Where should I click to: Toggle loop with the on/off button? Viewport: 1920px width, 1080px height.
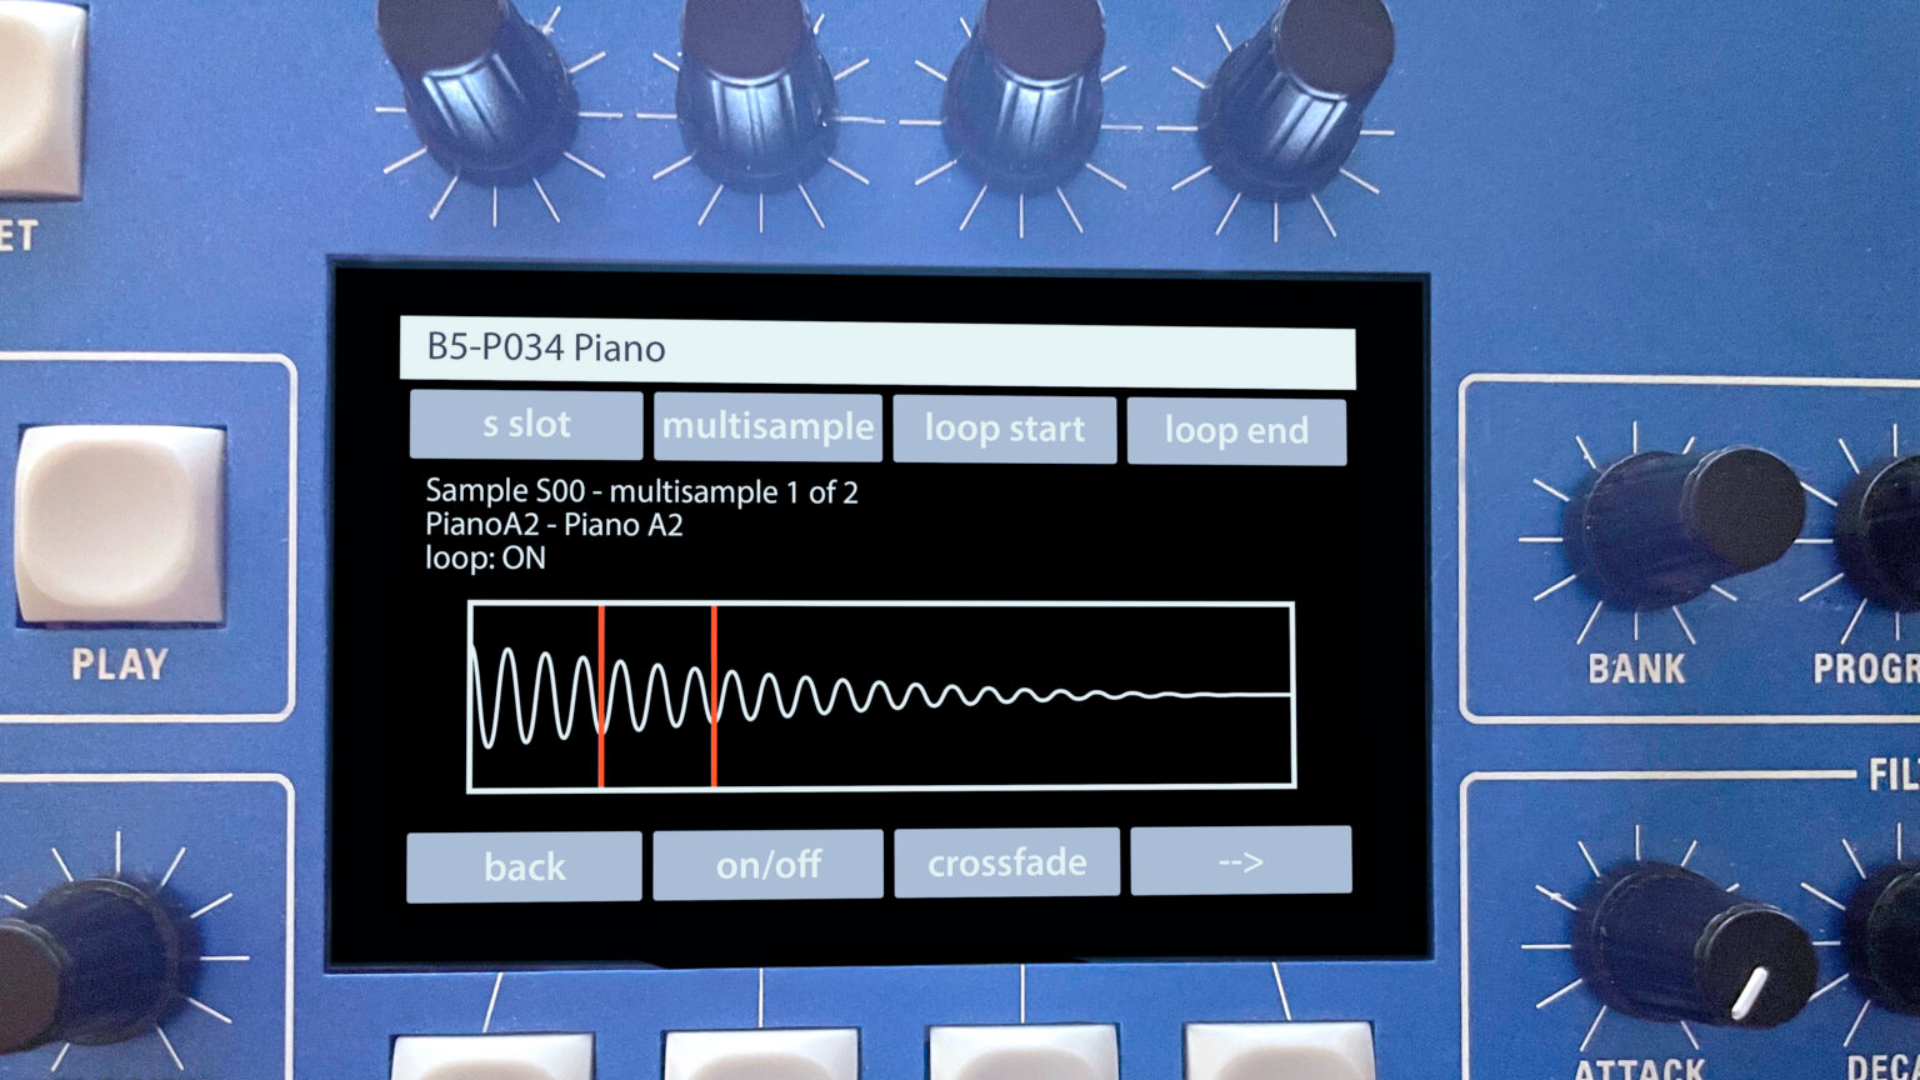(768, 865)
